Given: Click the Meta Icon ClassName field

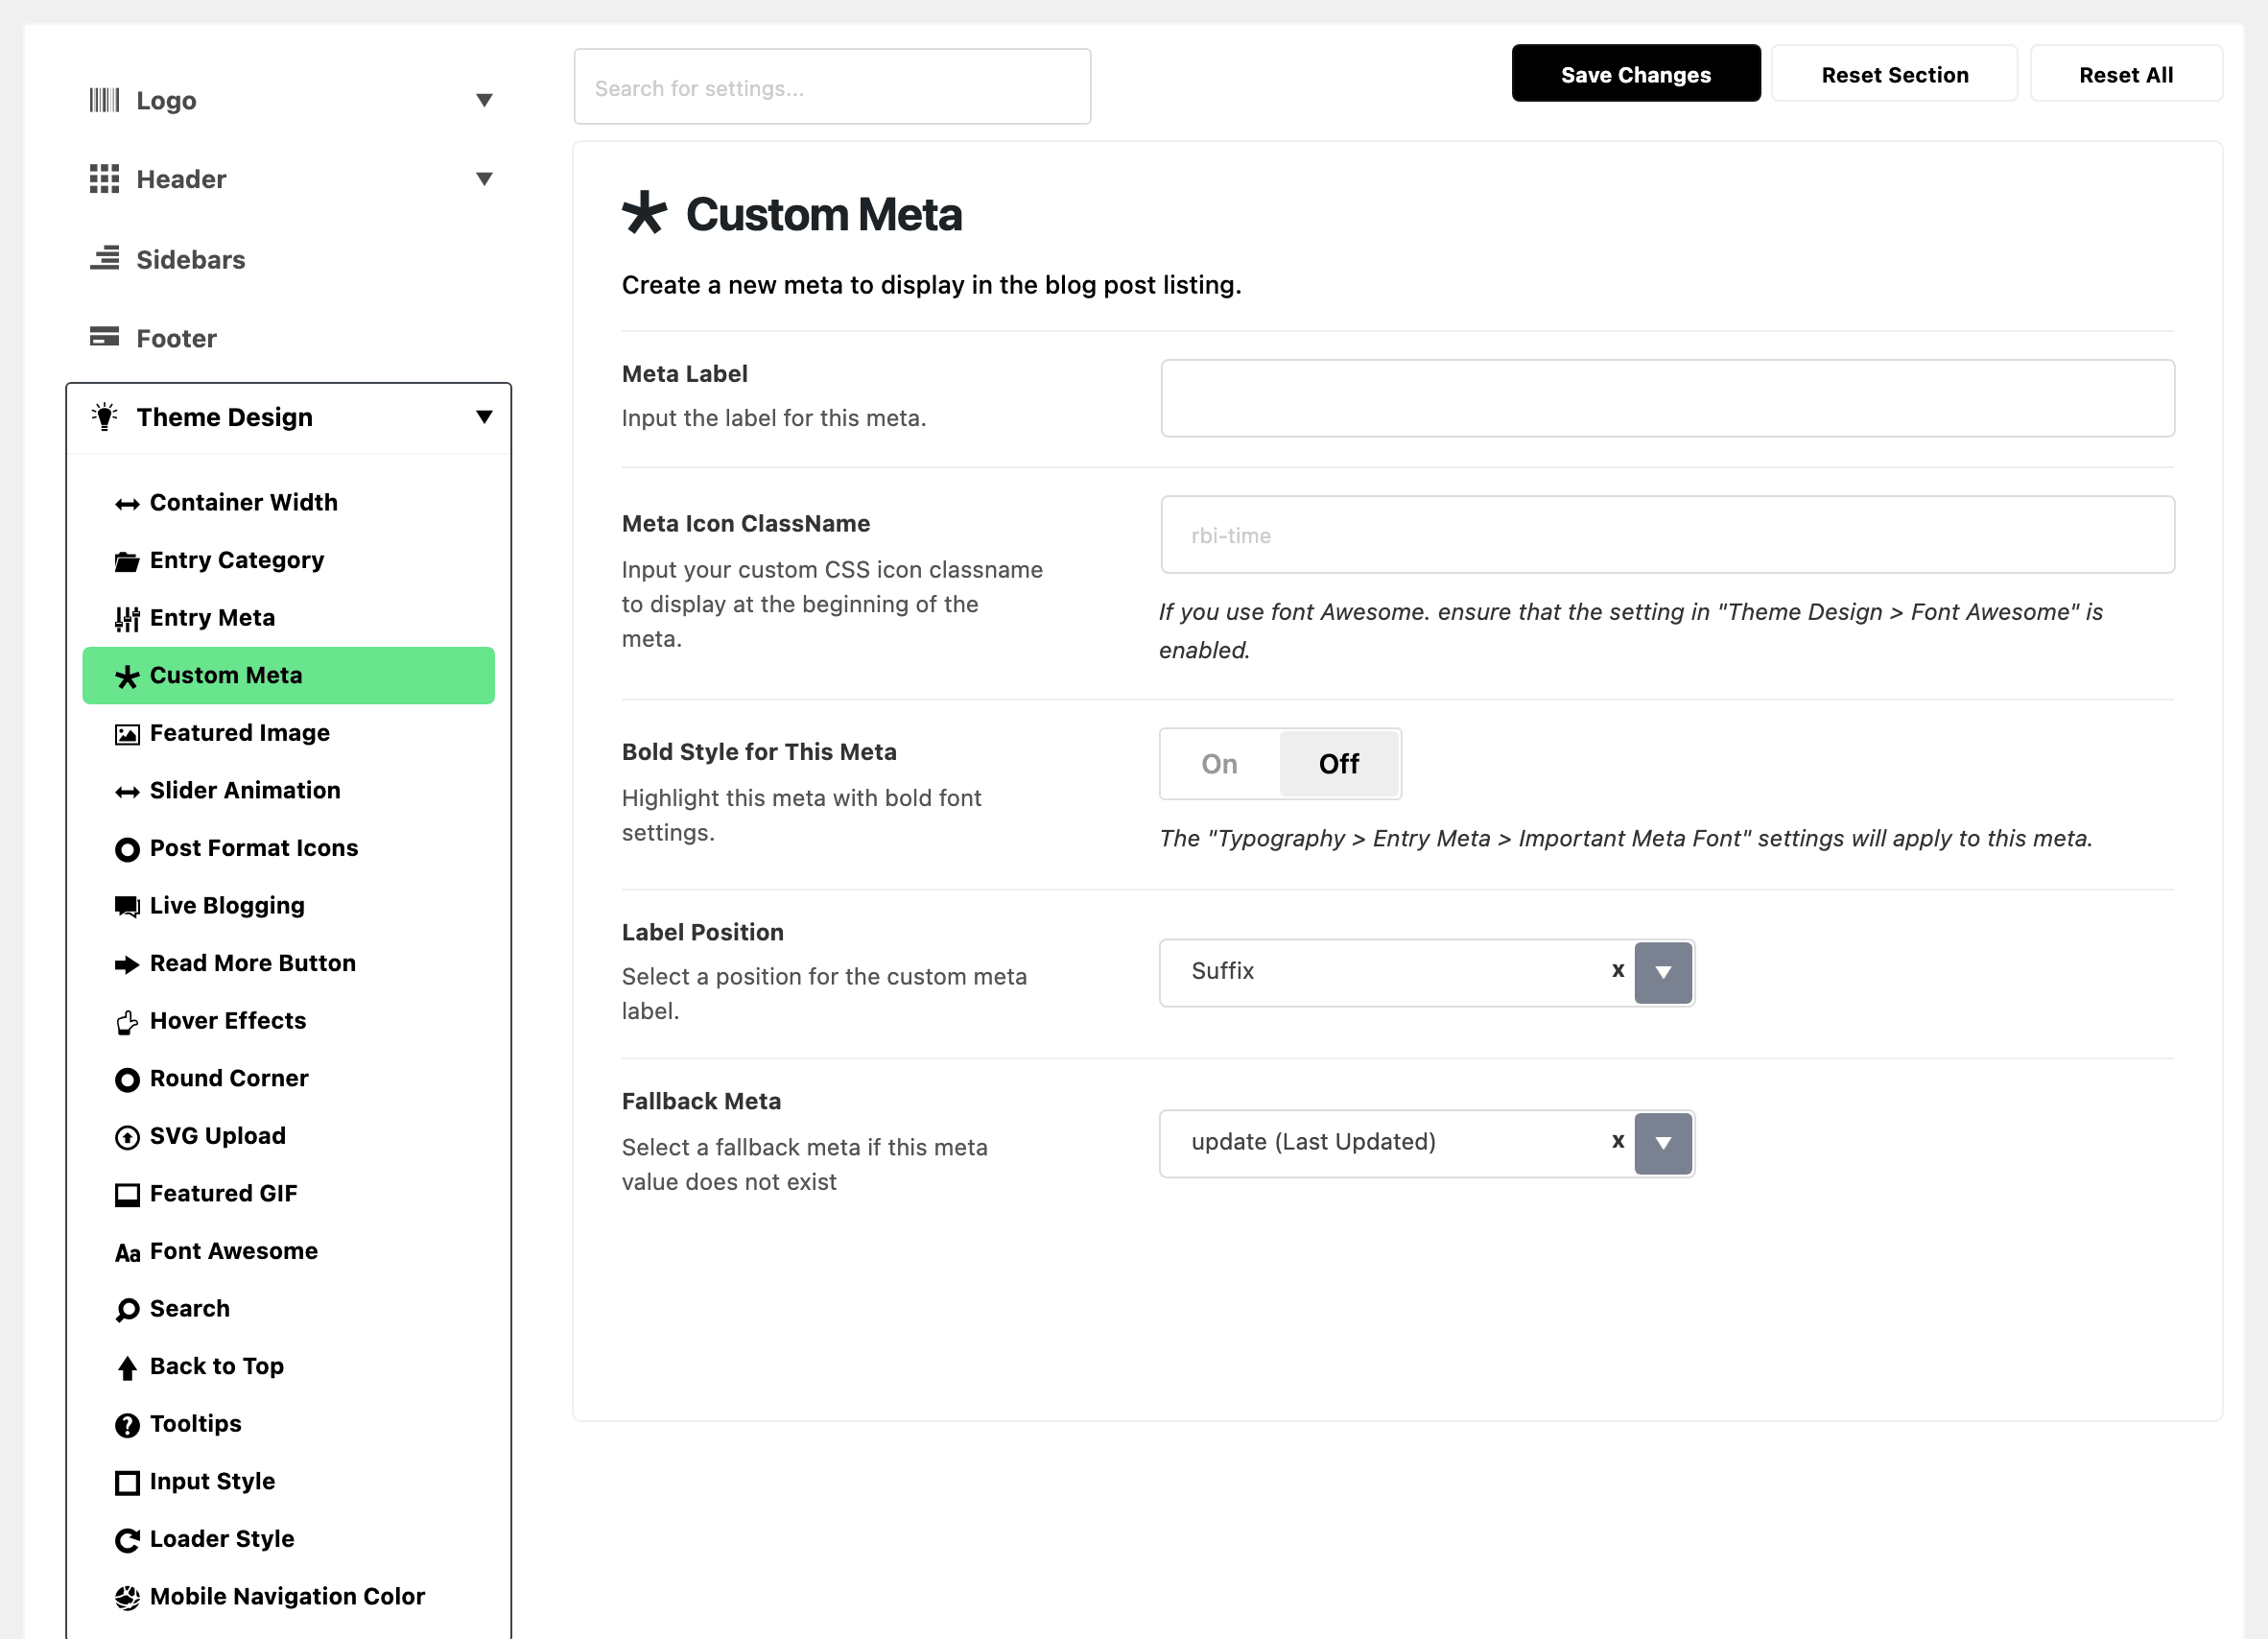Looking at the screenshot, I should (1668, 535).
